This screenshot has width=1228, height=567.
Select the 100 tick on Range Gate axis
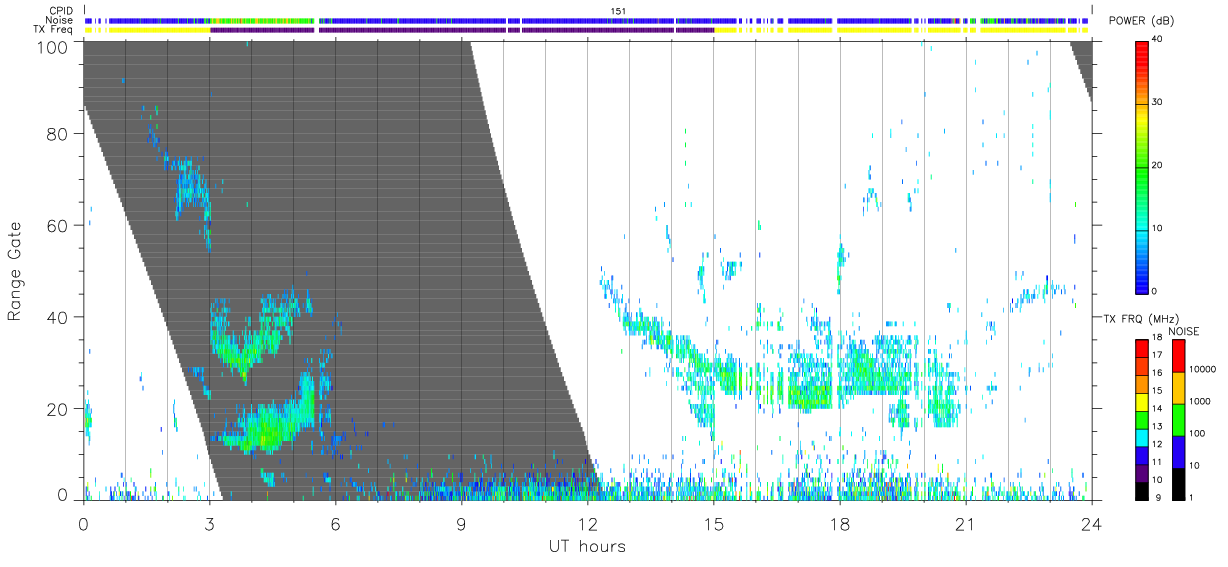tap(54, 46)
